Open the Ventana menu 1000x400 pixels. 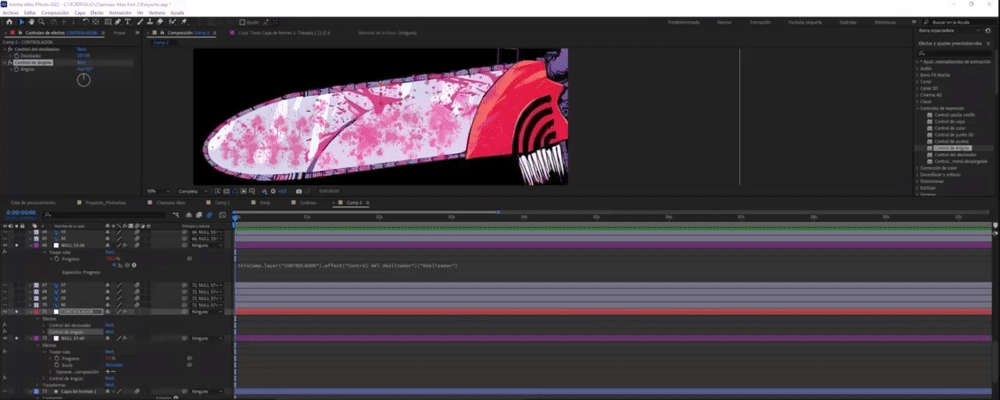pos(156,13)
